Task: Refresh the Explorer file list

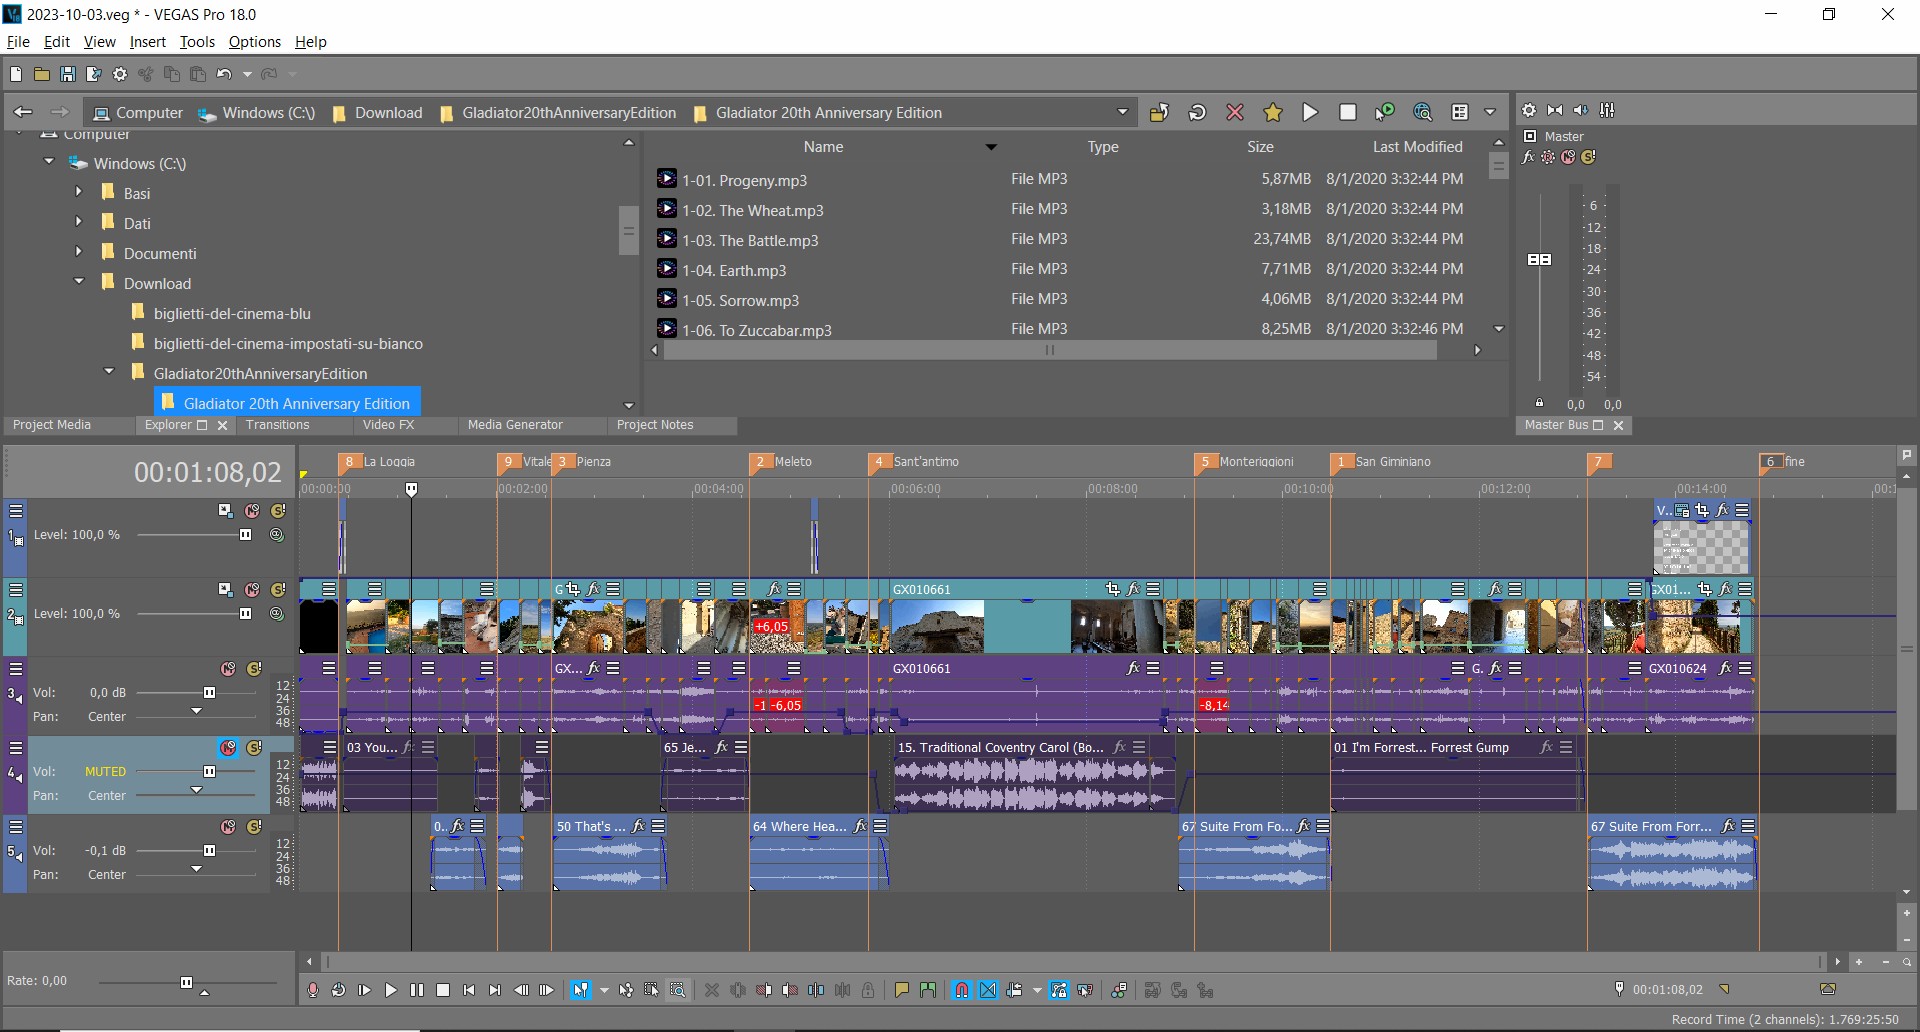Action: (x=1197, y=112)
